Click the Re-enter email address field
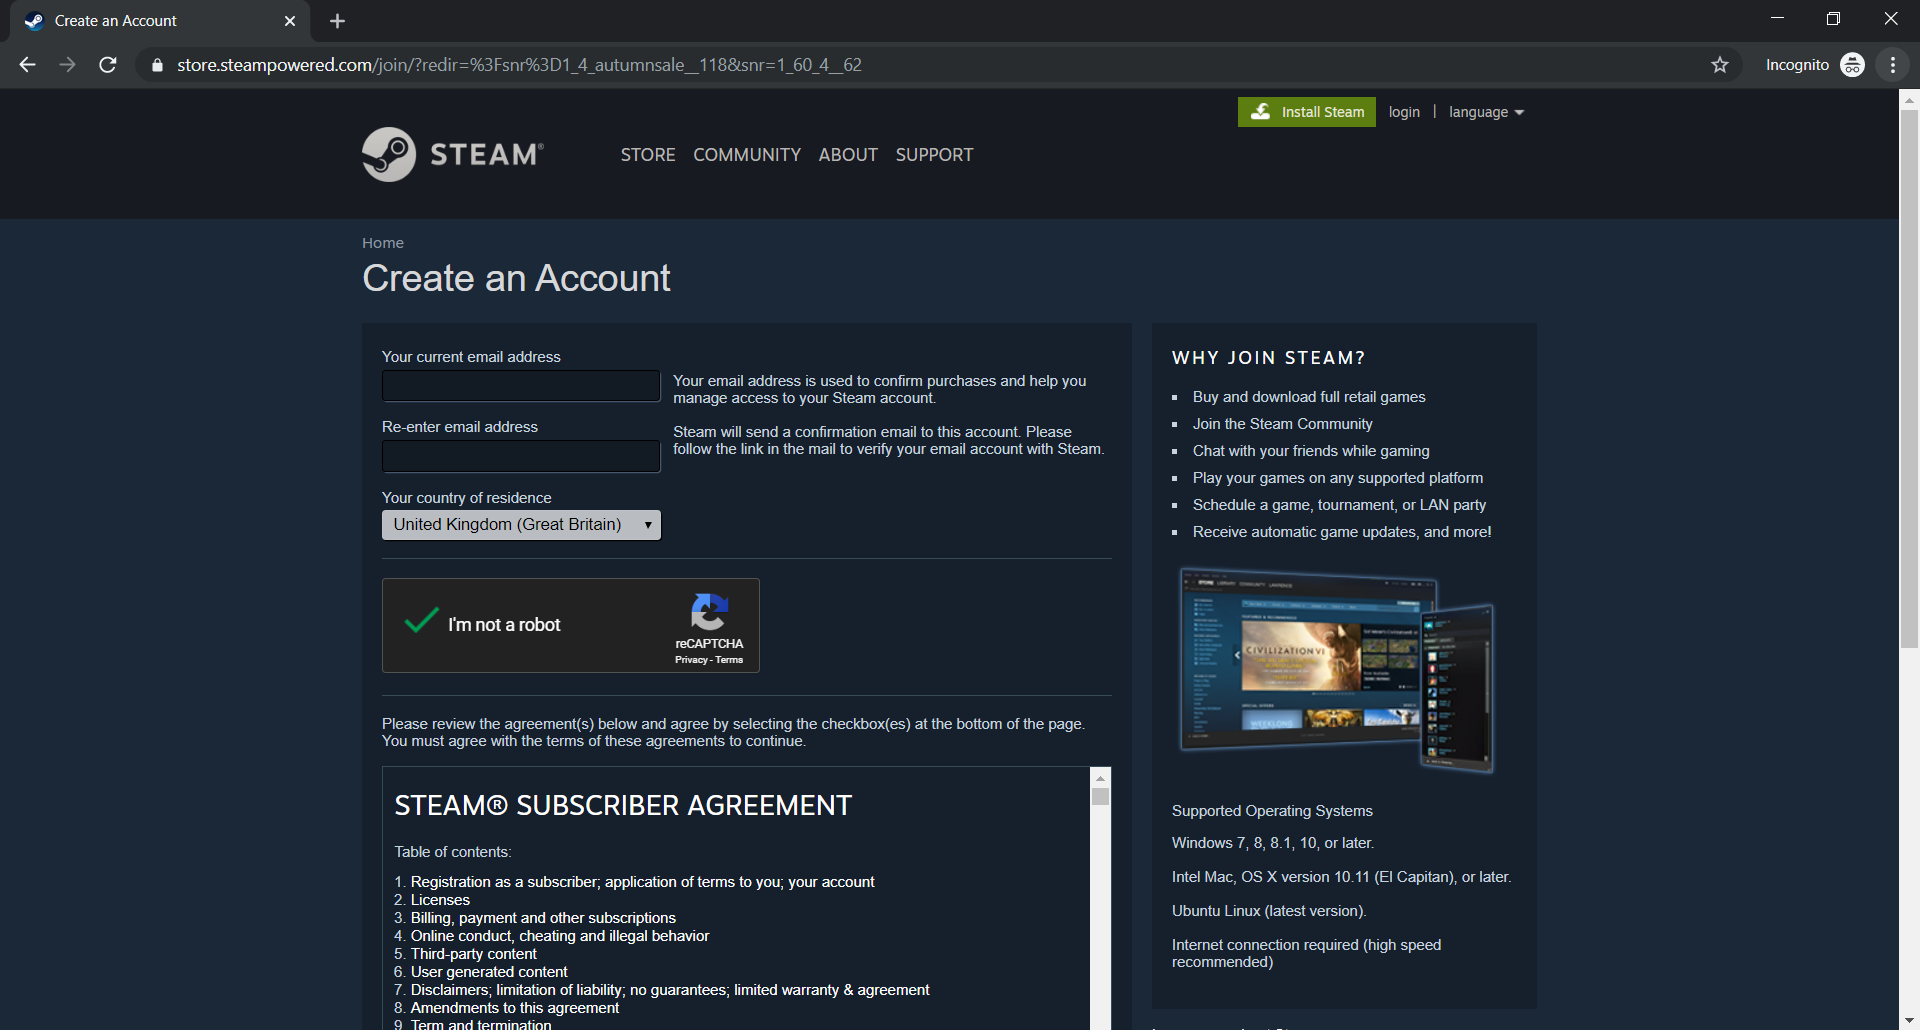Image resolution: width=1920 pixels, height=1030 pixels. tap(521, 456)
